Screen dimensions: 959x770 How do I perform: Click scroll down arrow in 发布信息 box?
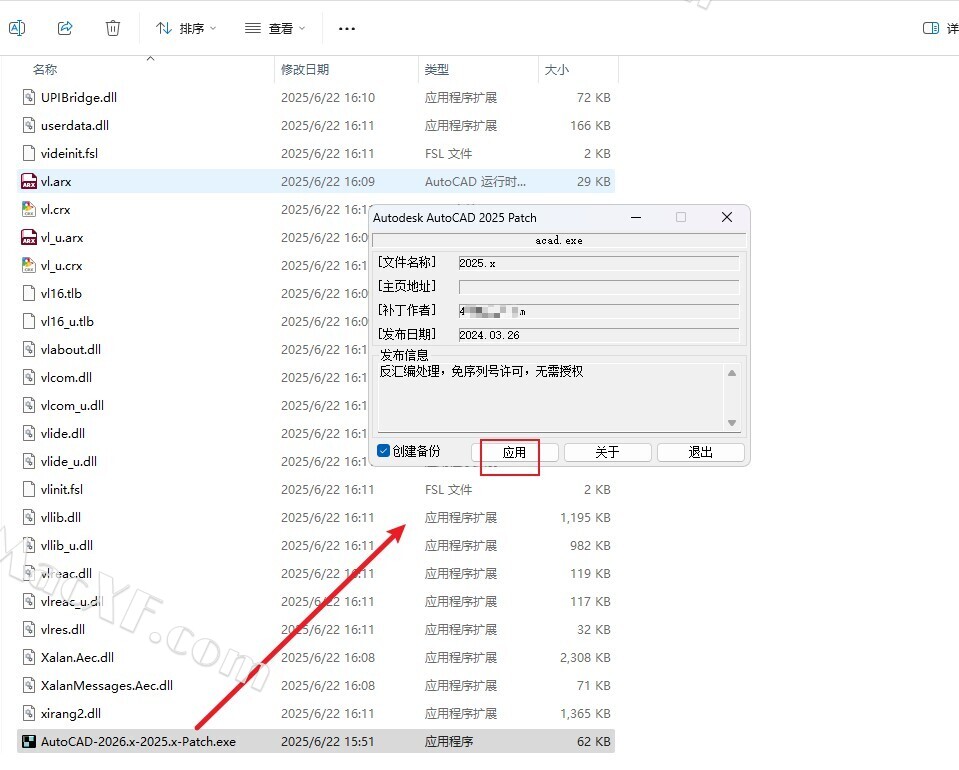[x=731, y=423]
